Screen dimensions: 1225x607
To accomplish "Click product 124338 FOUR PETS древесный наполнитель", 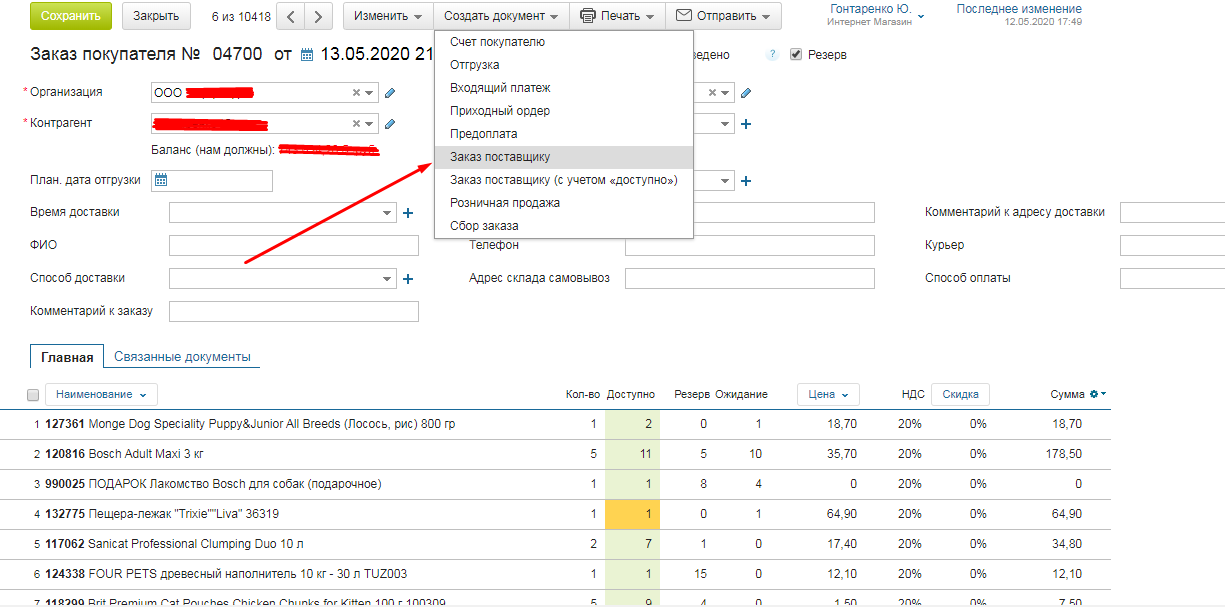I will pyautogui.click(x=226, y=575).
